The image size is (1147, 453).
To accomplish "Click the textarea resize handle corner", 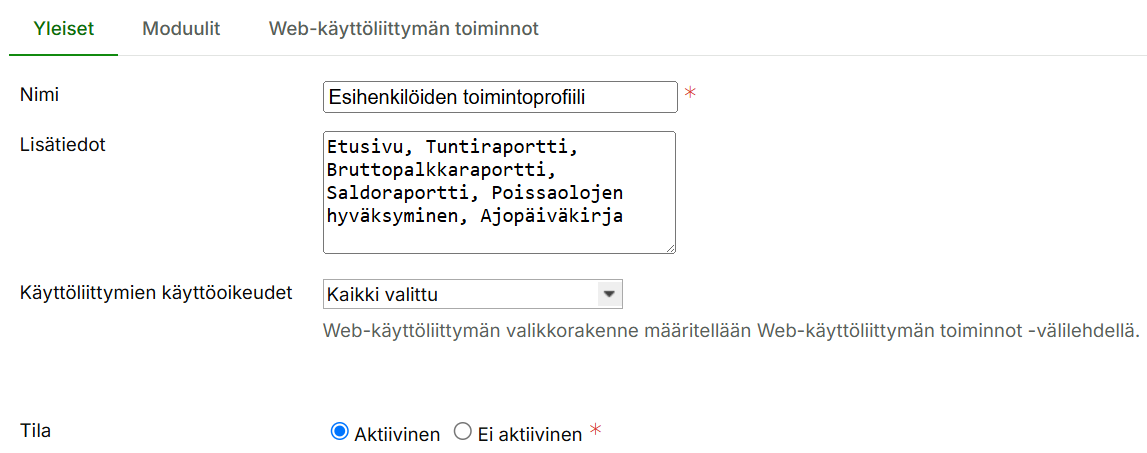I will pos(670,247).
